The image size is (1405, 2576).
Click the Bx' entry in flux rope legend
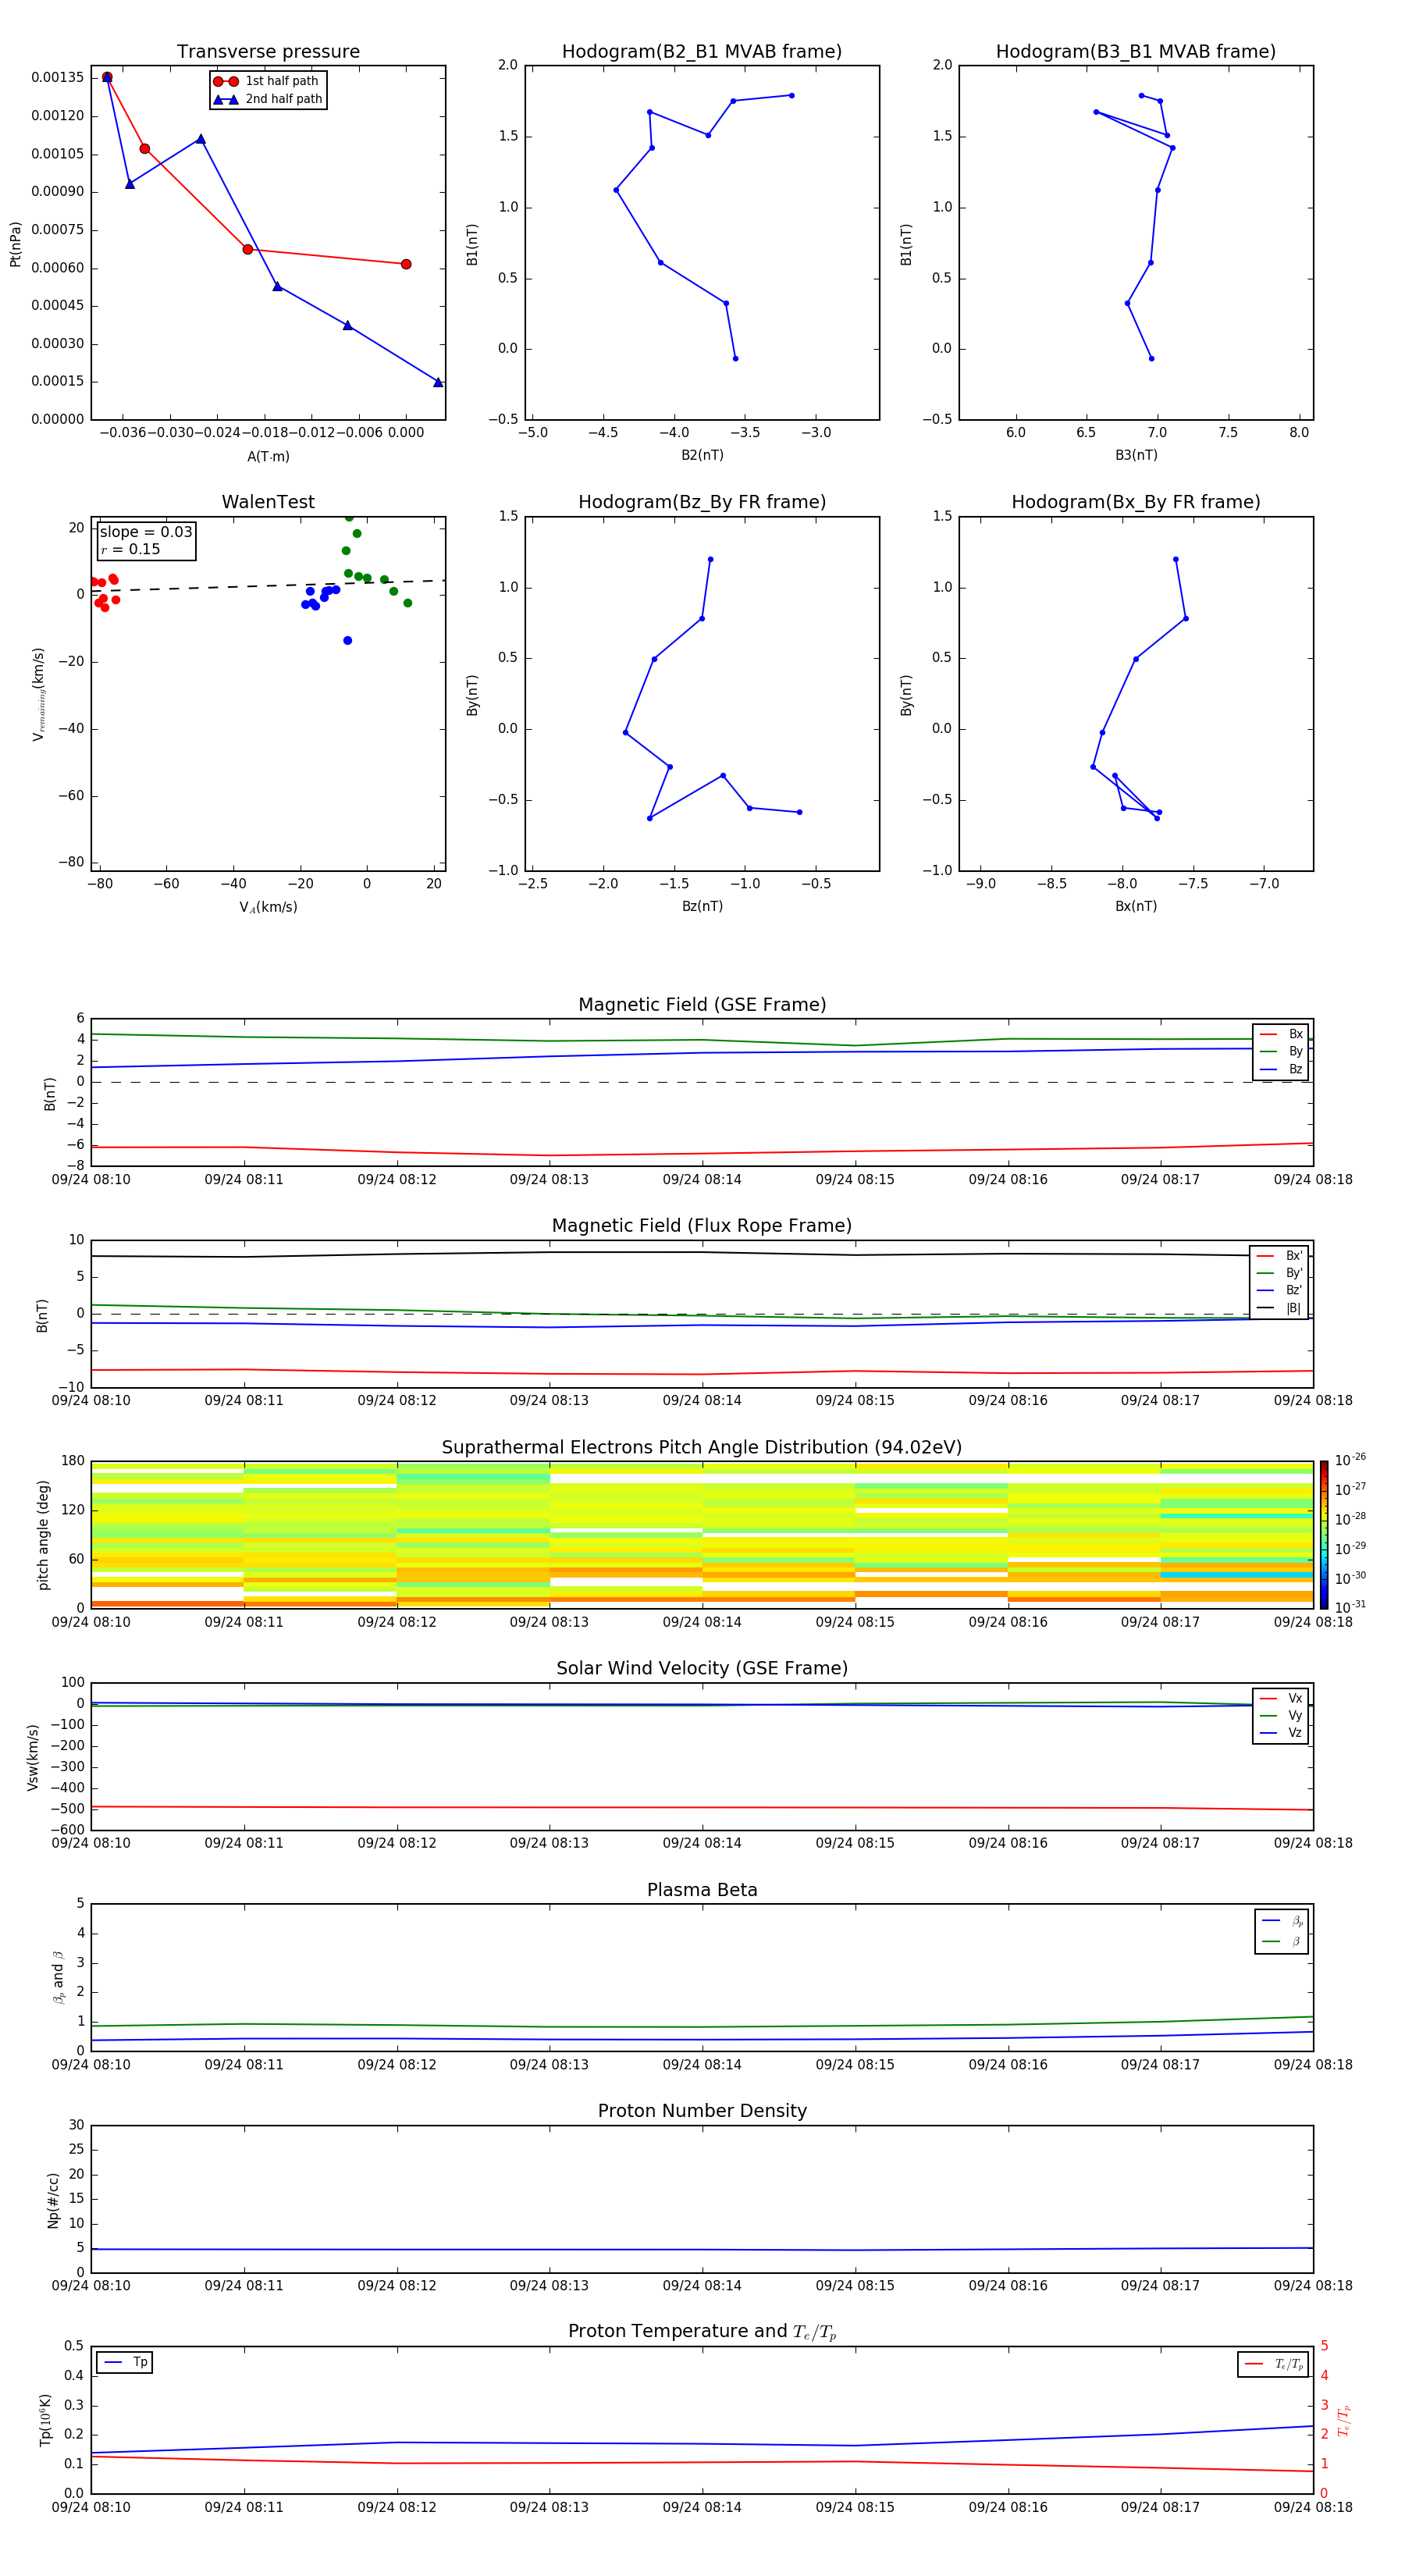pos(1279,1256)
